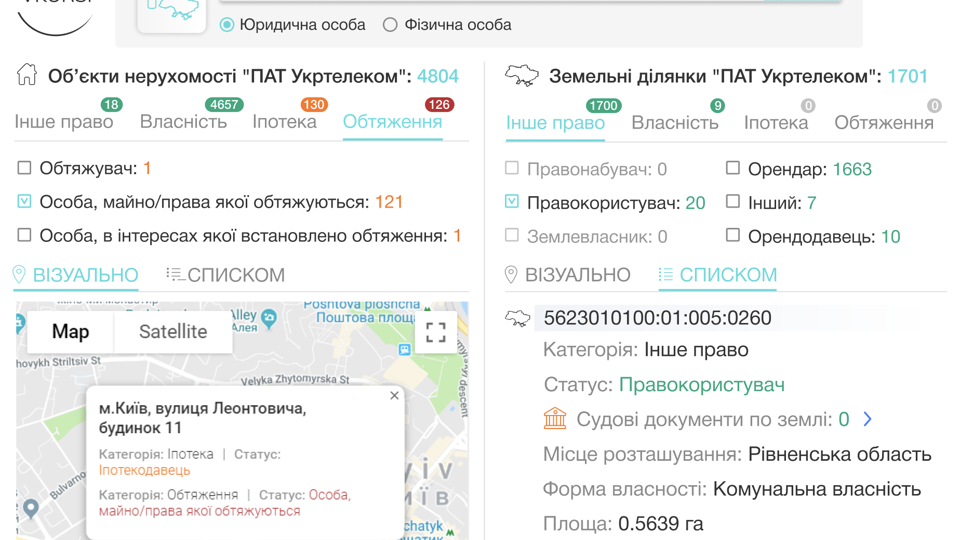The width and height of the screenshot is (960, 540).
Task: Click real estate total count 4804
Action: click(x=438, y=76)
